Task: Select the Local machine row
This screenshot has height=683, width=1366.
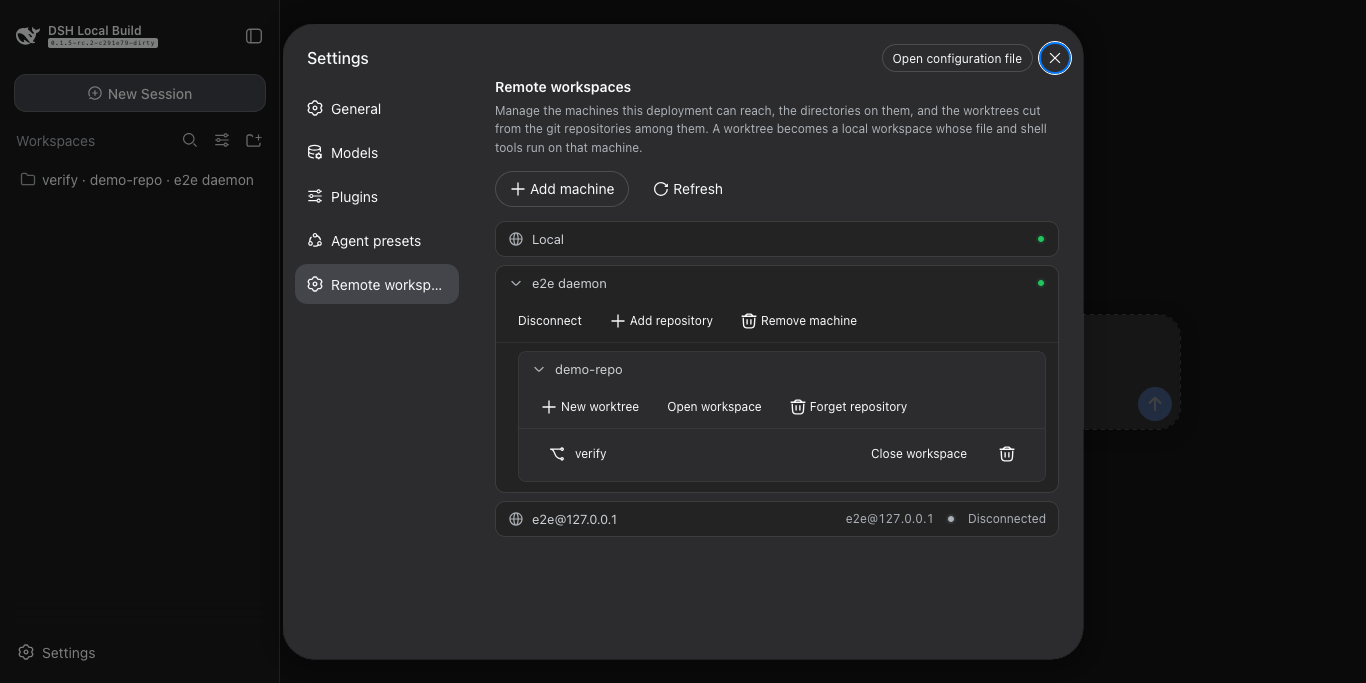Action: (x=777, y=239)
